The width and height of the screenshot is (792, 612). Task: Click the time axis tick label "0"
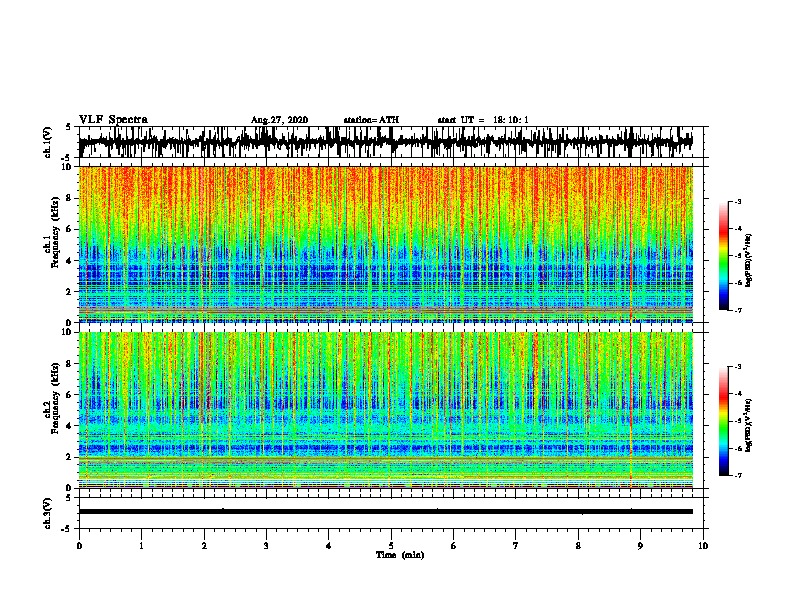click(x=79, y=546)
